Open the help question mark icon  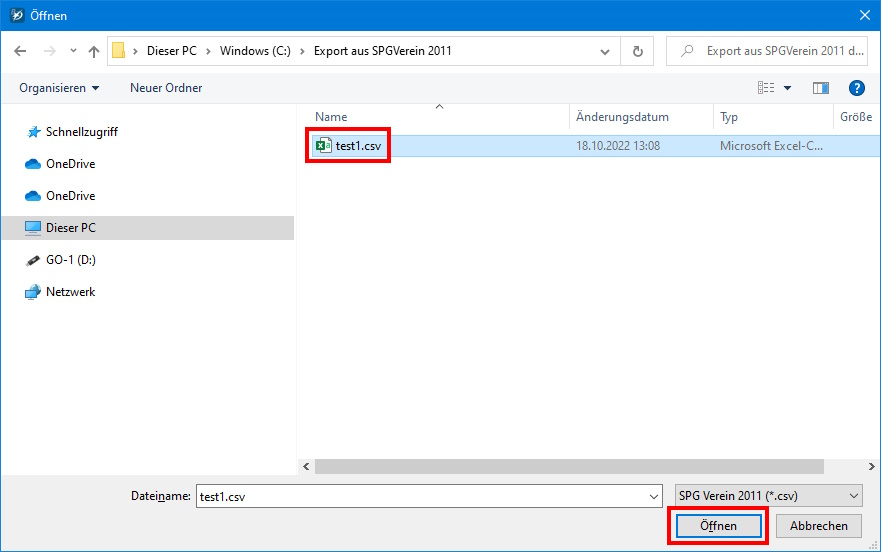856,88
